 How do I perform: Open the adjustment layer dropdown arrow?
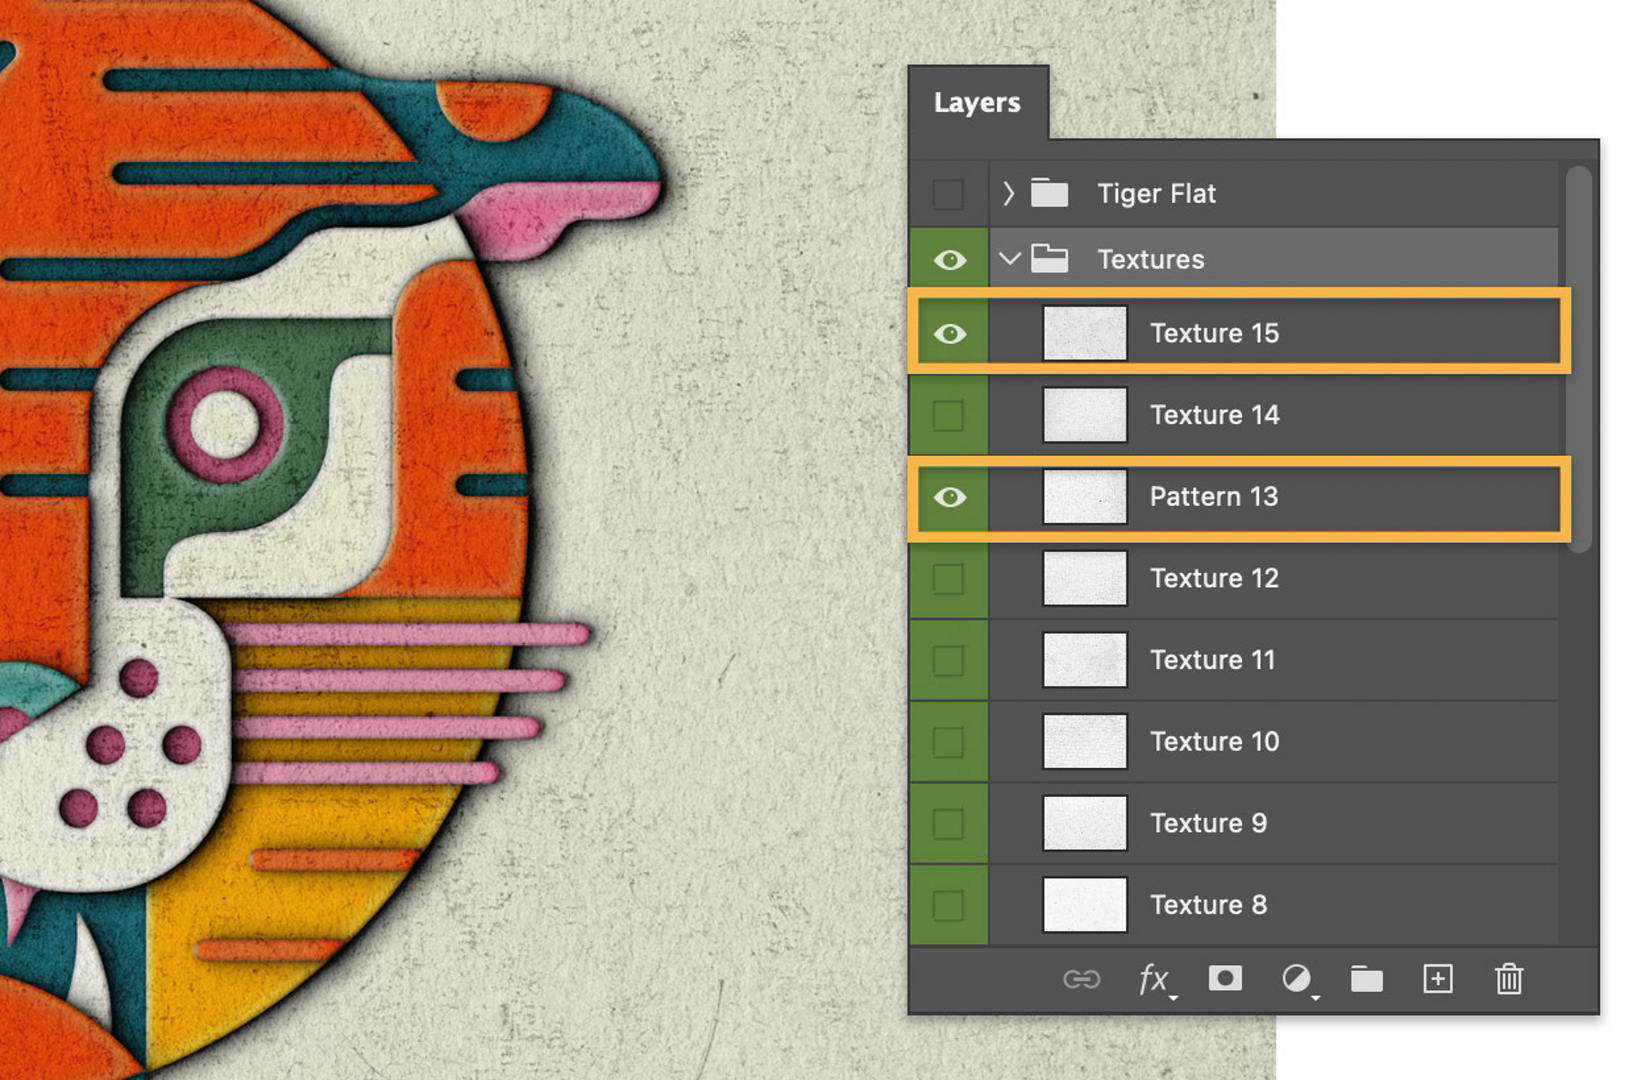pyautogui.click(x=1313, y=992)
